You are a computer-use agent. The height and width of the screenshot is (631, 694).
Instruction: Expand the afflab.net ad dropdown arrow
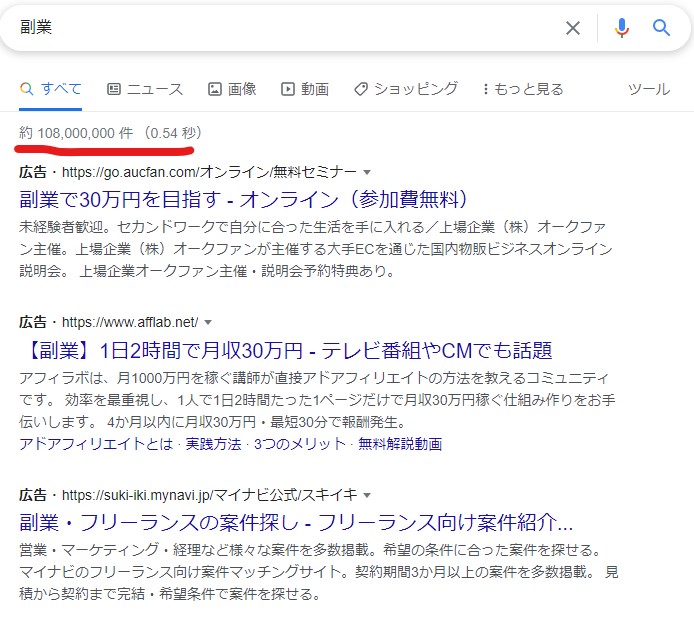coord(208,323)
